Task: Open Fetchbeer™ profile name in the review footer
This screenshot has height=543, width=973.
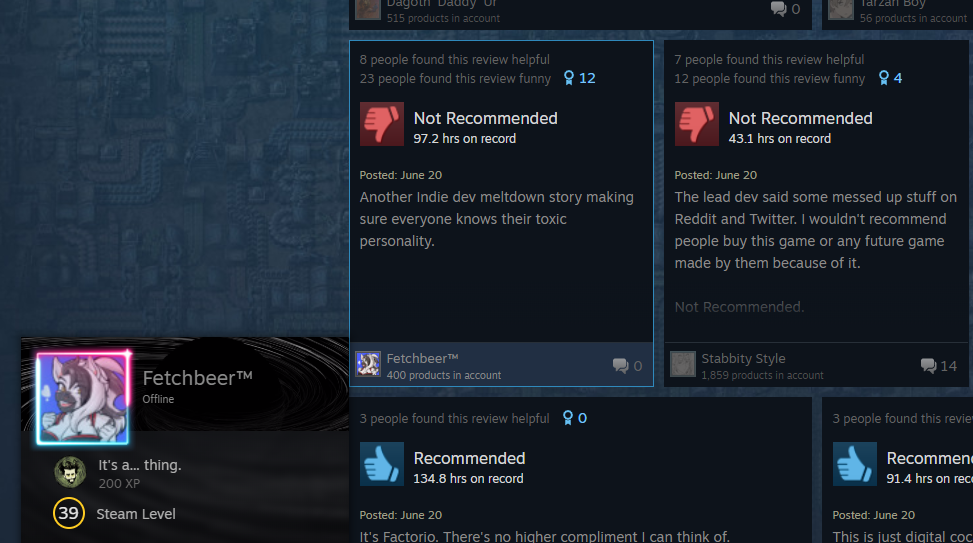Action: coord(423,359)
